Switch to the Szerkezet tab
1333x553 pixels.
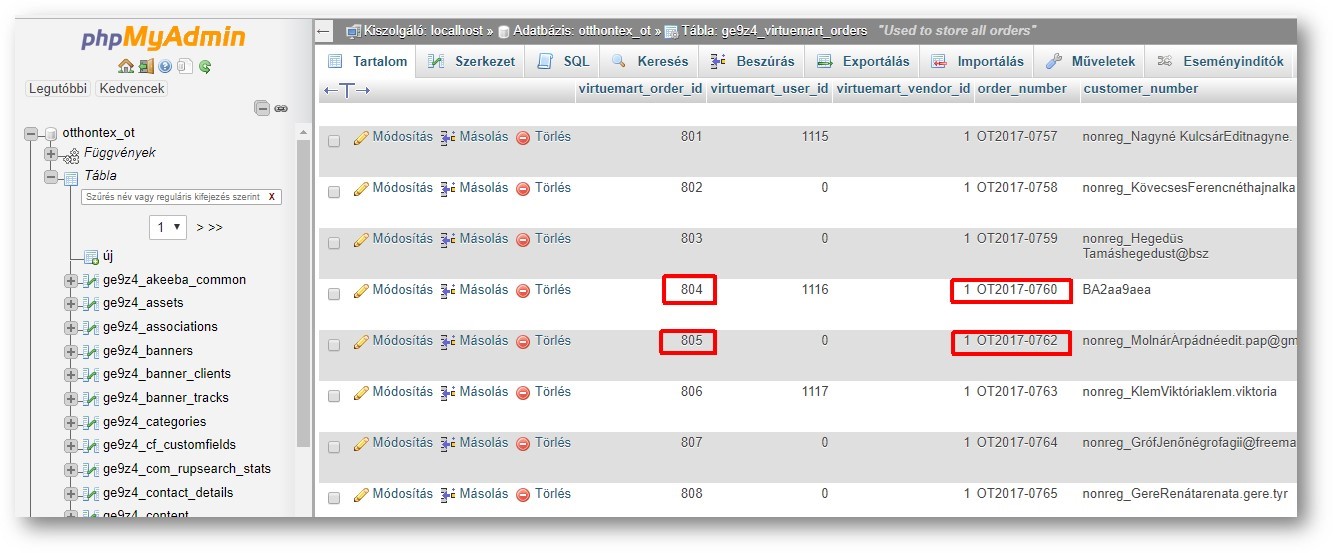pyautogui.click(x=472, y=62)
